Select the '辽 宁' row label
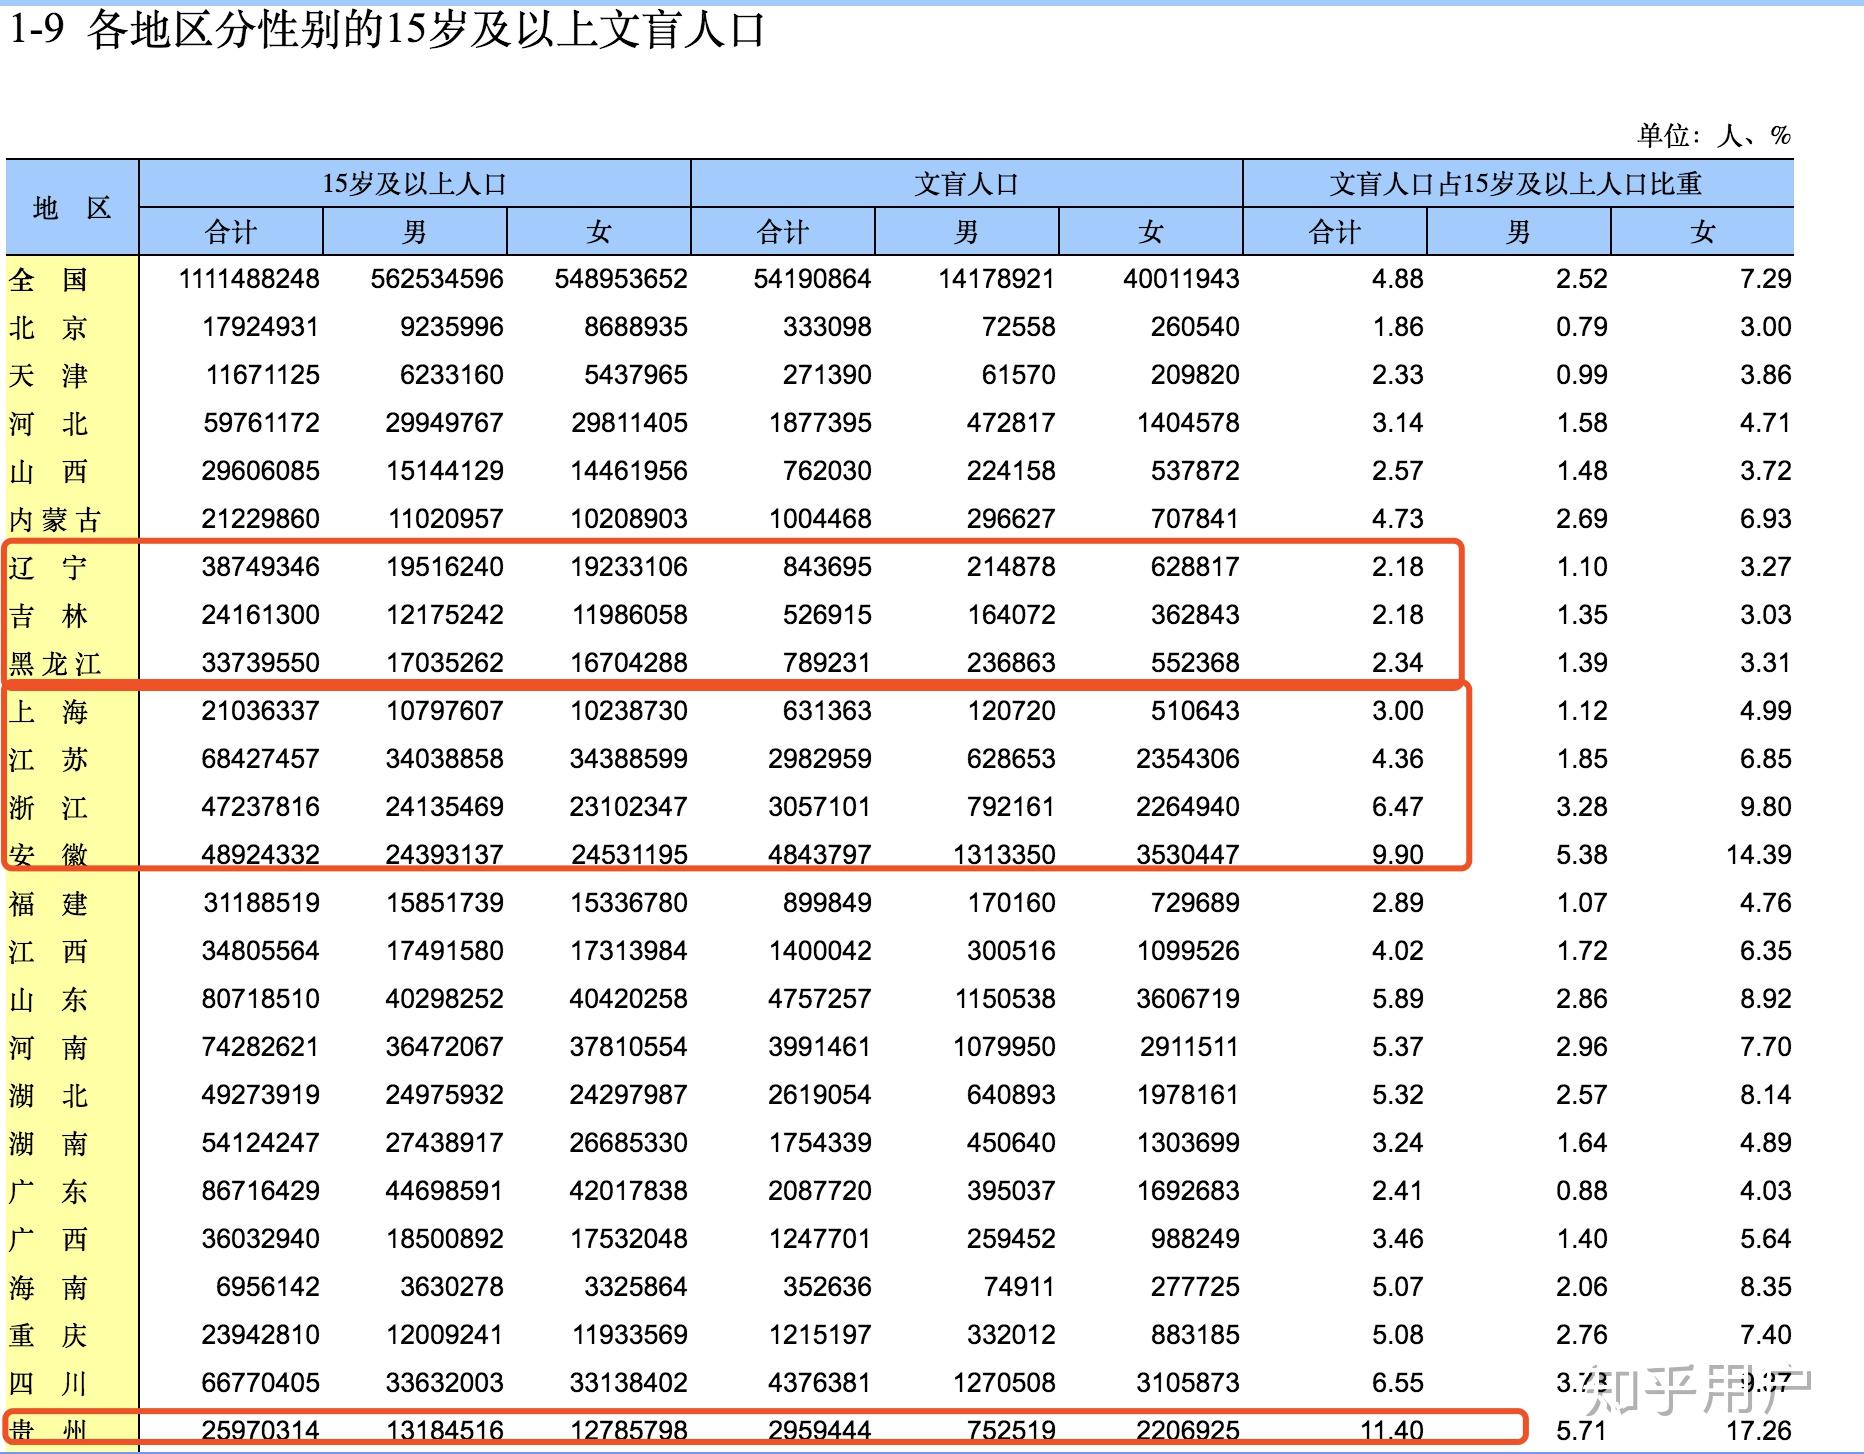This screenshot has width=1864, height=1454. 49,568
